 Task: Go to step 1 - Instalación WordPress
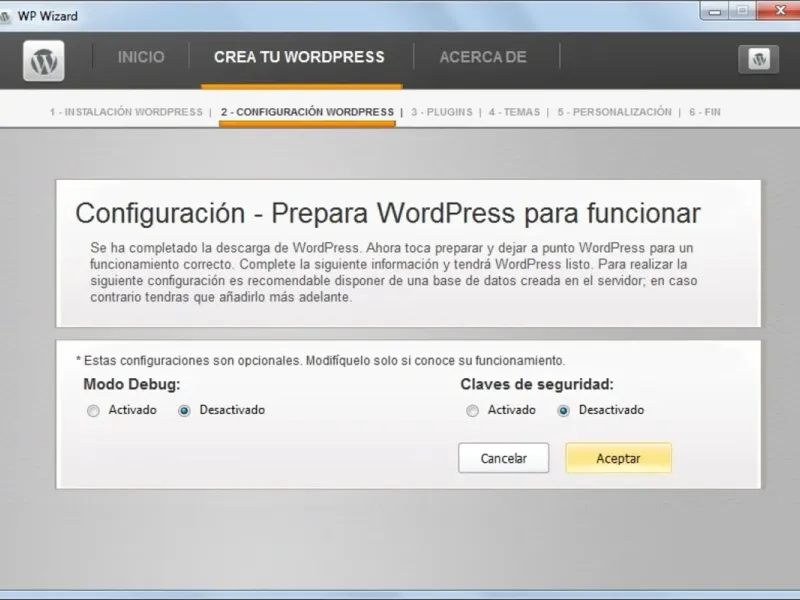tap(126, 112)
